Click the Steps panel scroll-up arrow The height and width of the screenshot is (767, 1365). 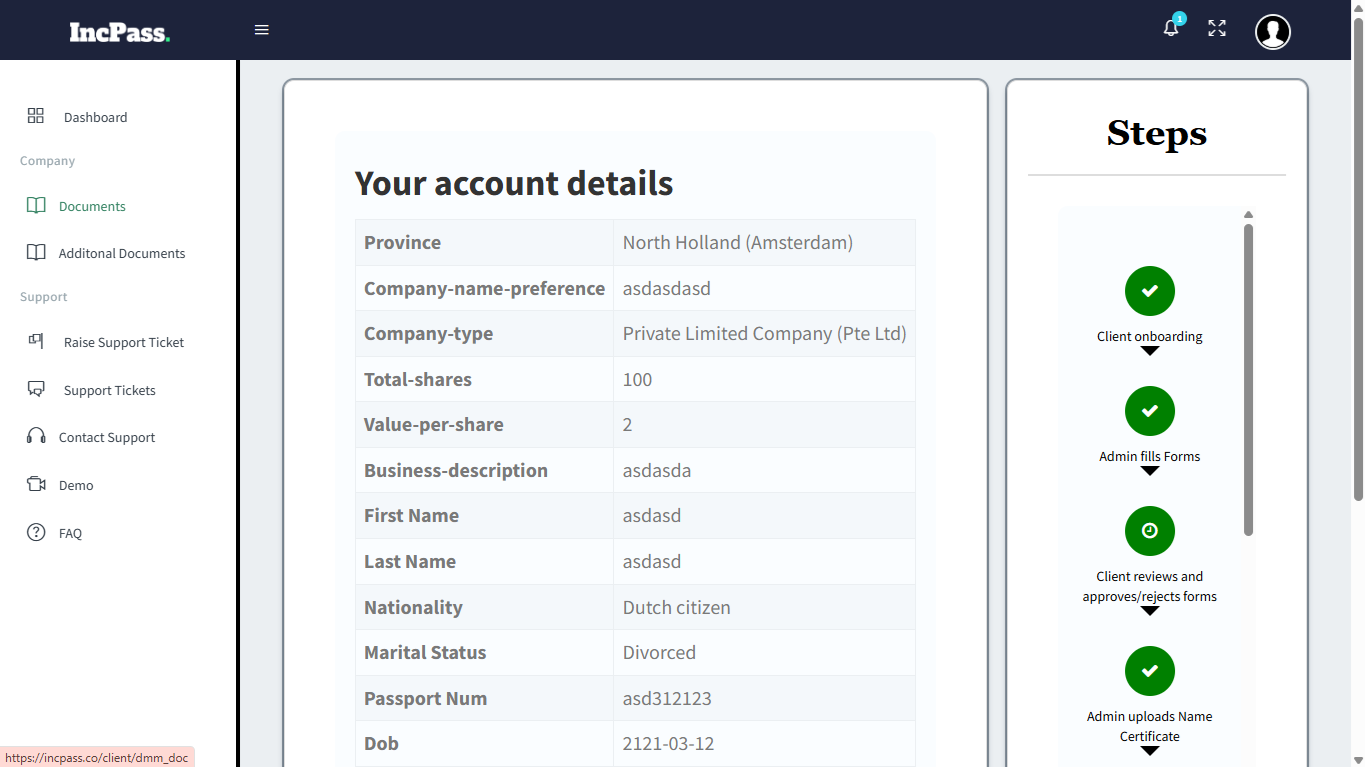tap(1248, 215)
